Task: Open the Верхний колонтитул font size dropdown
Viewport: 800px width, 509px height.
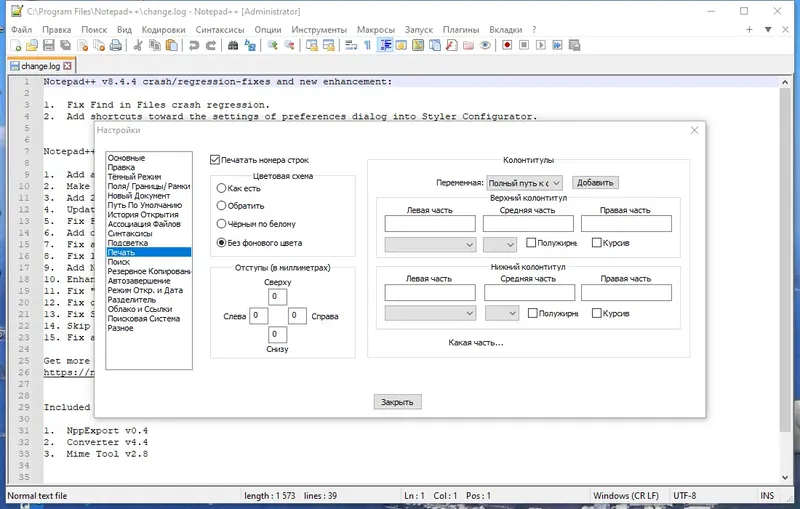Action: coord(500,244)
